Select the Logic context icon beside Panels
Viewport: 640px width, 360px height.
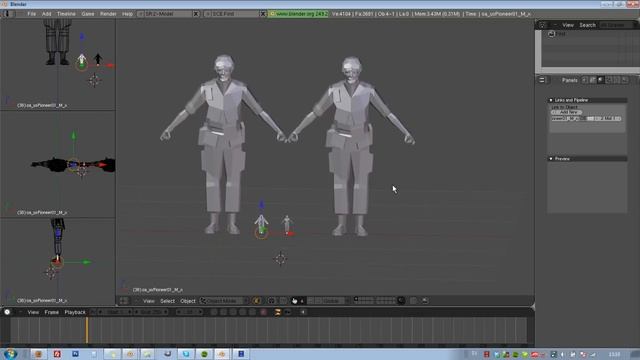pyautogui.click(x=585, y=80)
